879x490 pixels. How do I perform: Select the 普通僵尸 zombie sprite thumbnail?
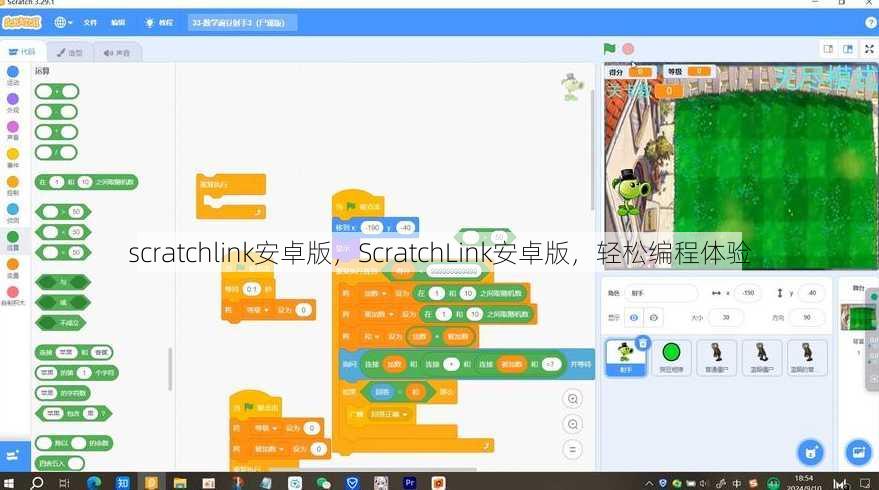click(x=716, y=358)
